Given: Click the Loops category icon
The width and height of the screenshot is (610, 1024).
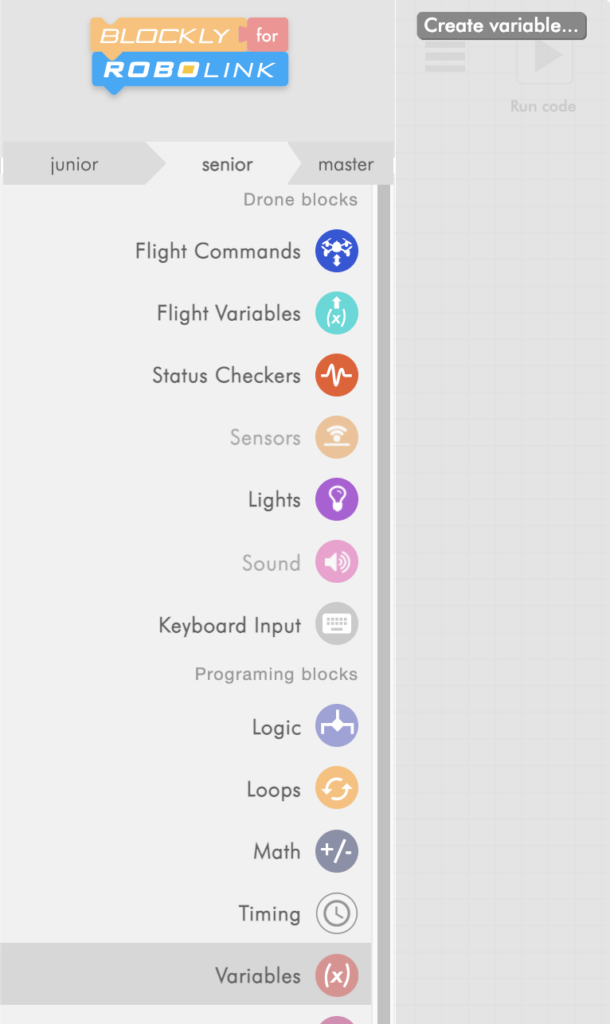Looking at the screenshot, I should tap(337, 789).
